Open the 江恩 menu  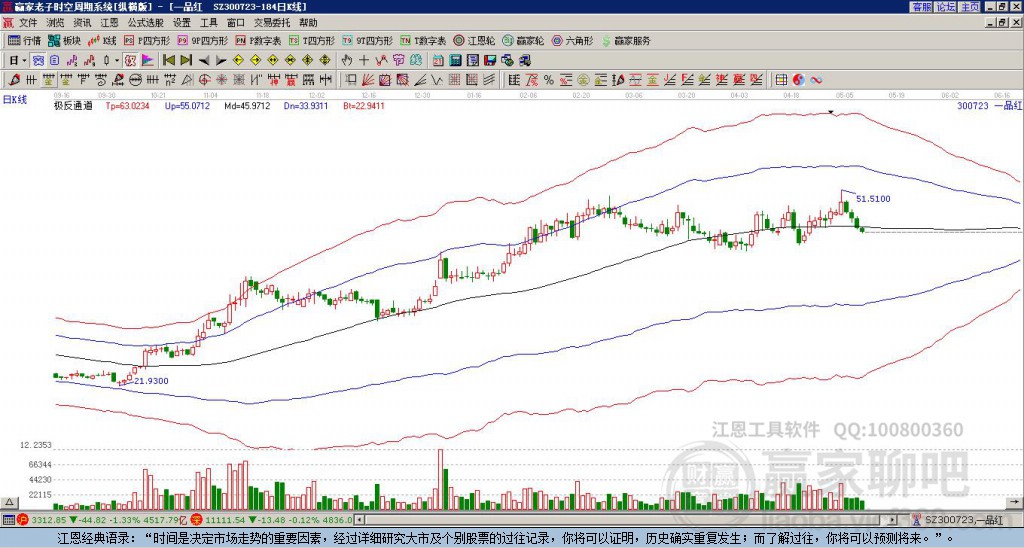coord(109,23)
